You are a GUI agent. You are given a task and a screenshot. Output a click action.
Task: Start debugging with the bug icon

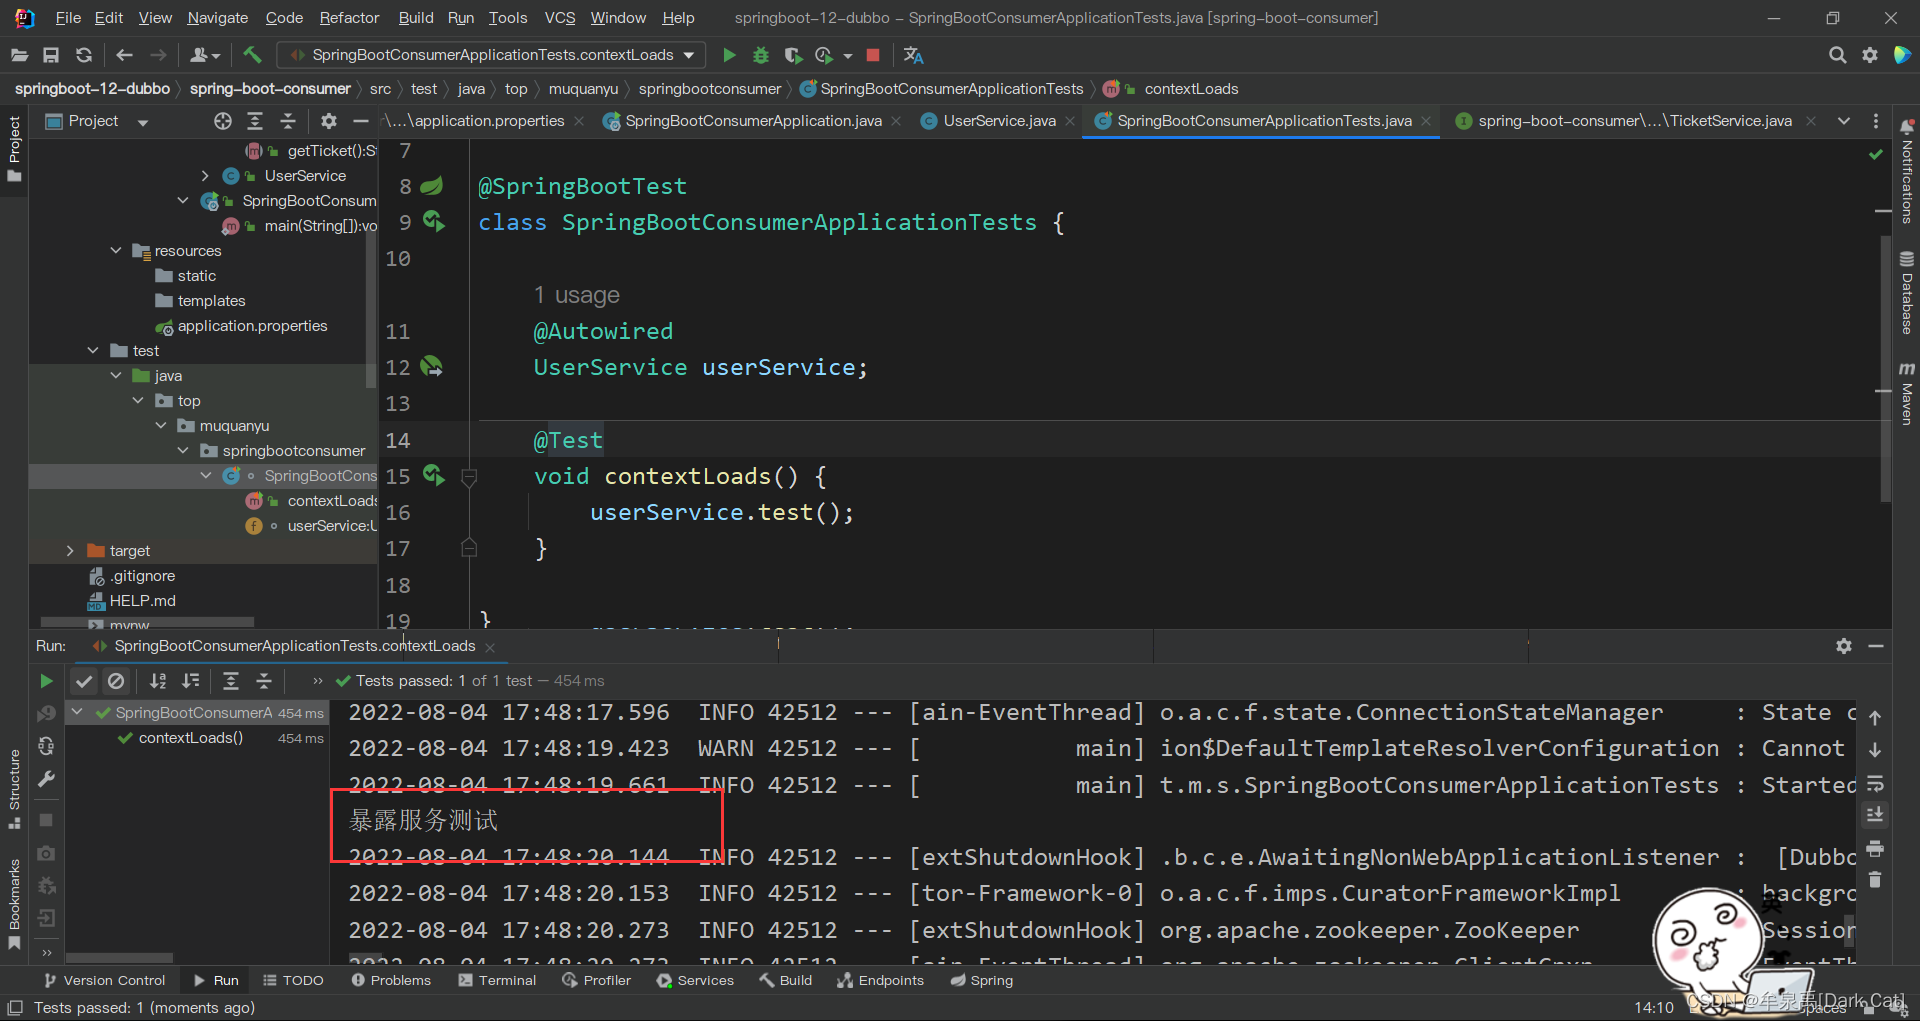point(761,55)
